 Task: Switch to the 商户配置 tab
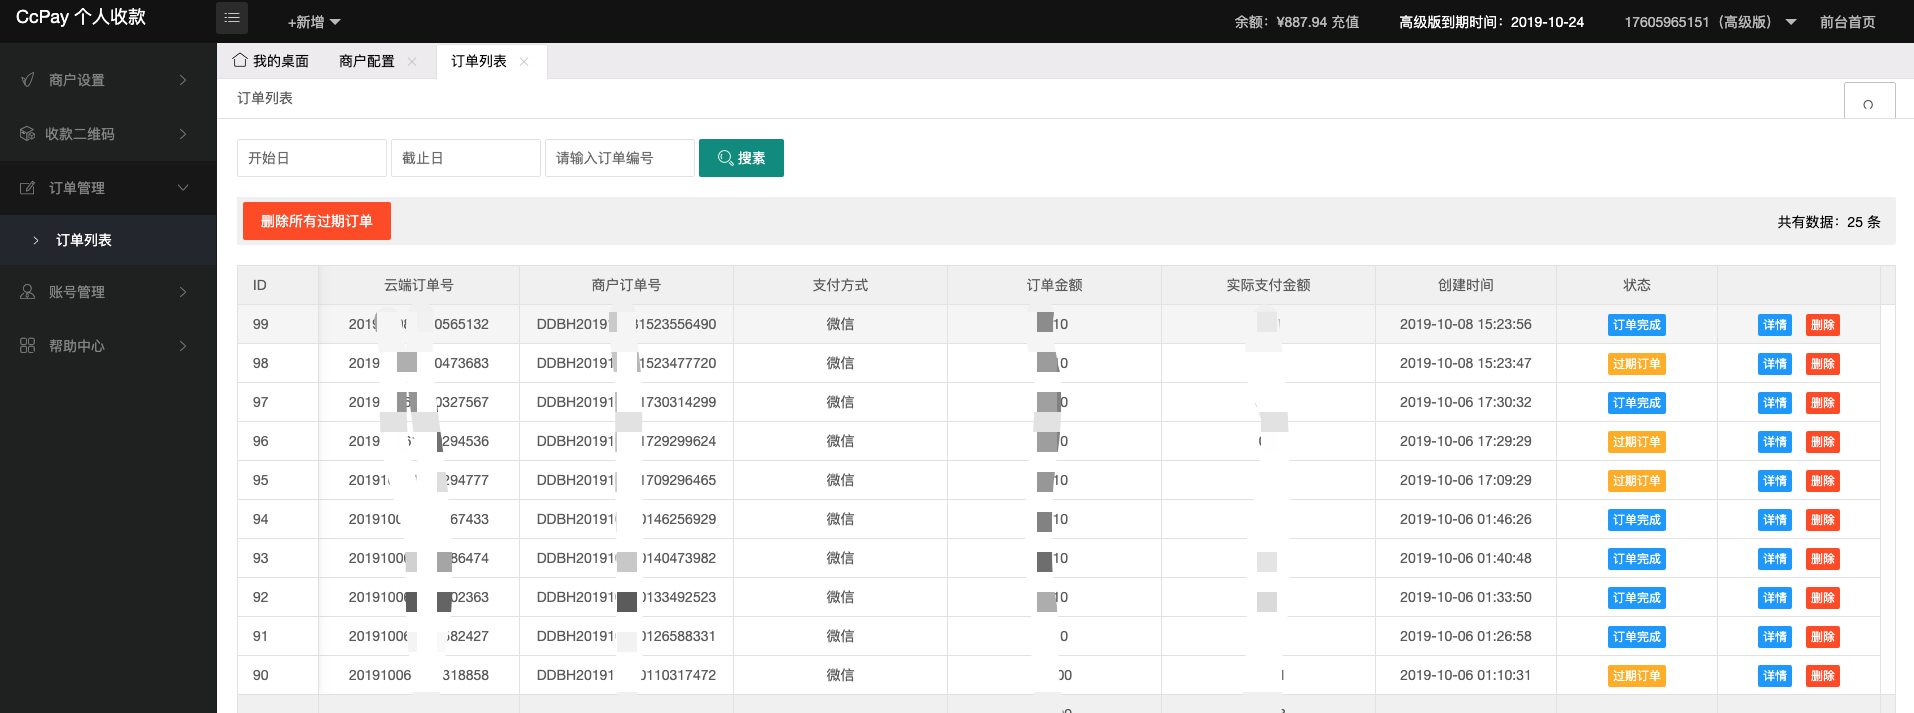tap(366, 62)
